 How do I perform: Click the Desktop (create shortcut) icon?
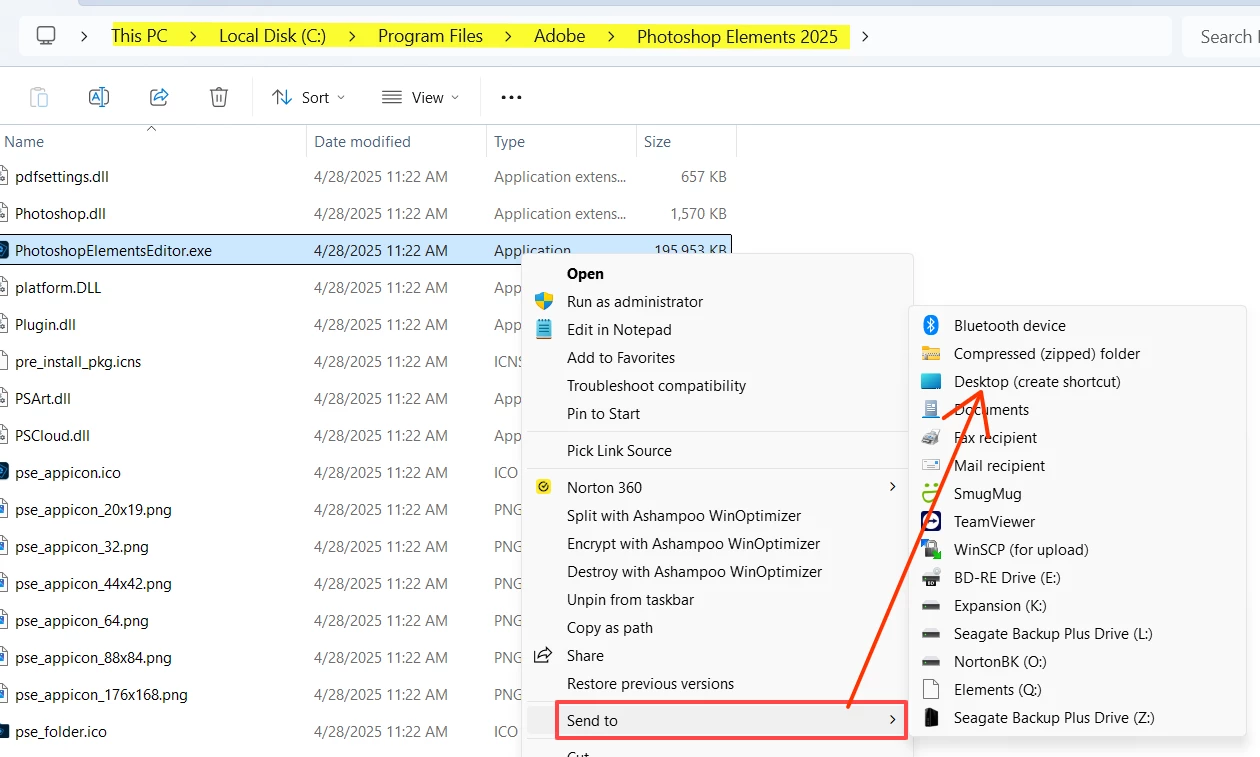(x=931, y=381)
